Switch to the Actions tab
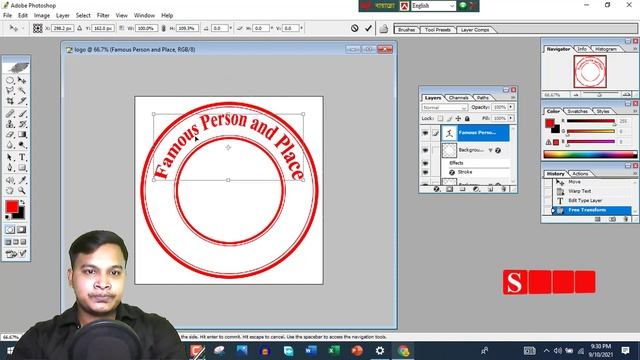 (x=580, y=173)
